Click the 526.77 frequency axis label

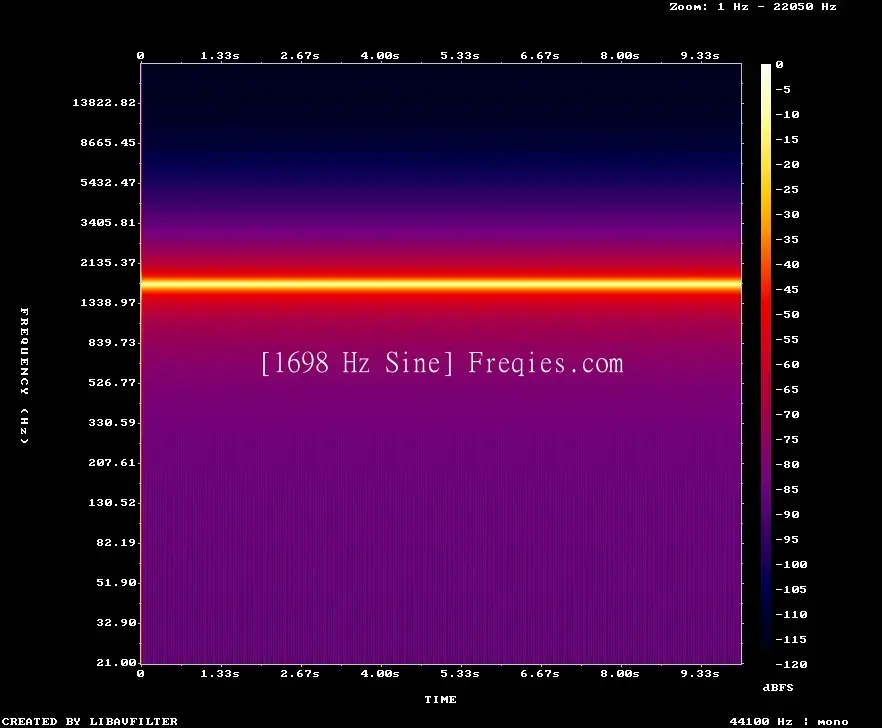click(112, 382)
